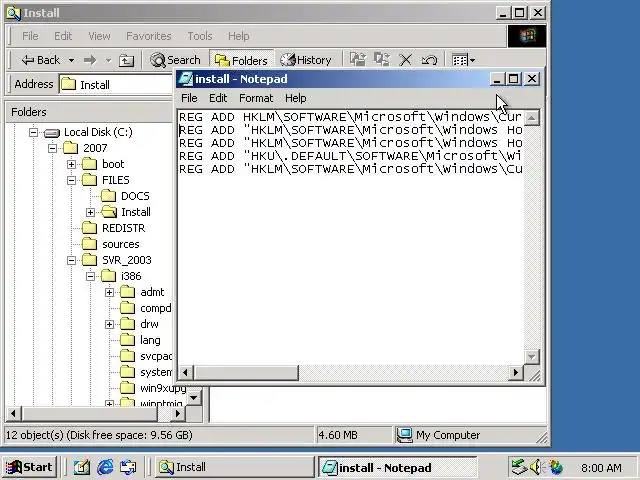
Task: Click the Address bar Install field
Action: point(116,84)
